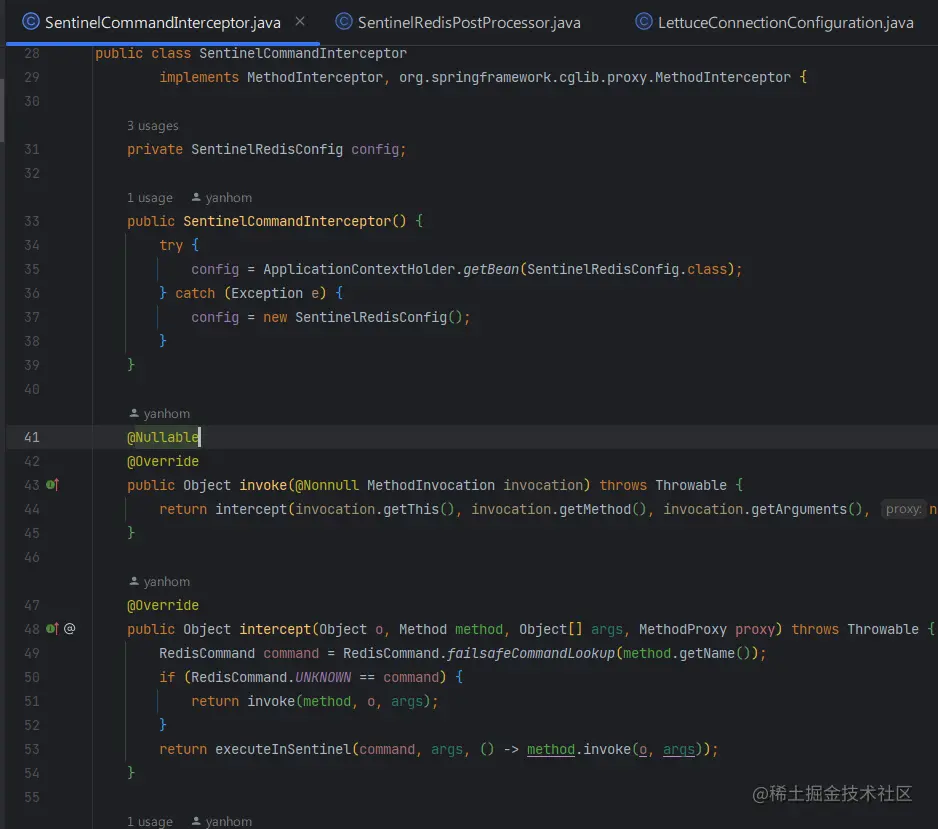
Task: Click the intercept method name on line 48
Action: pos(275,629)
